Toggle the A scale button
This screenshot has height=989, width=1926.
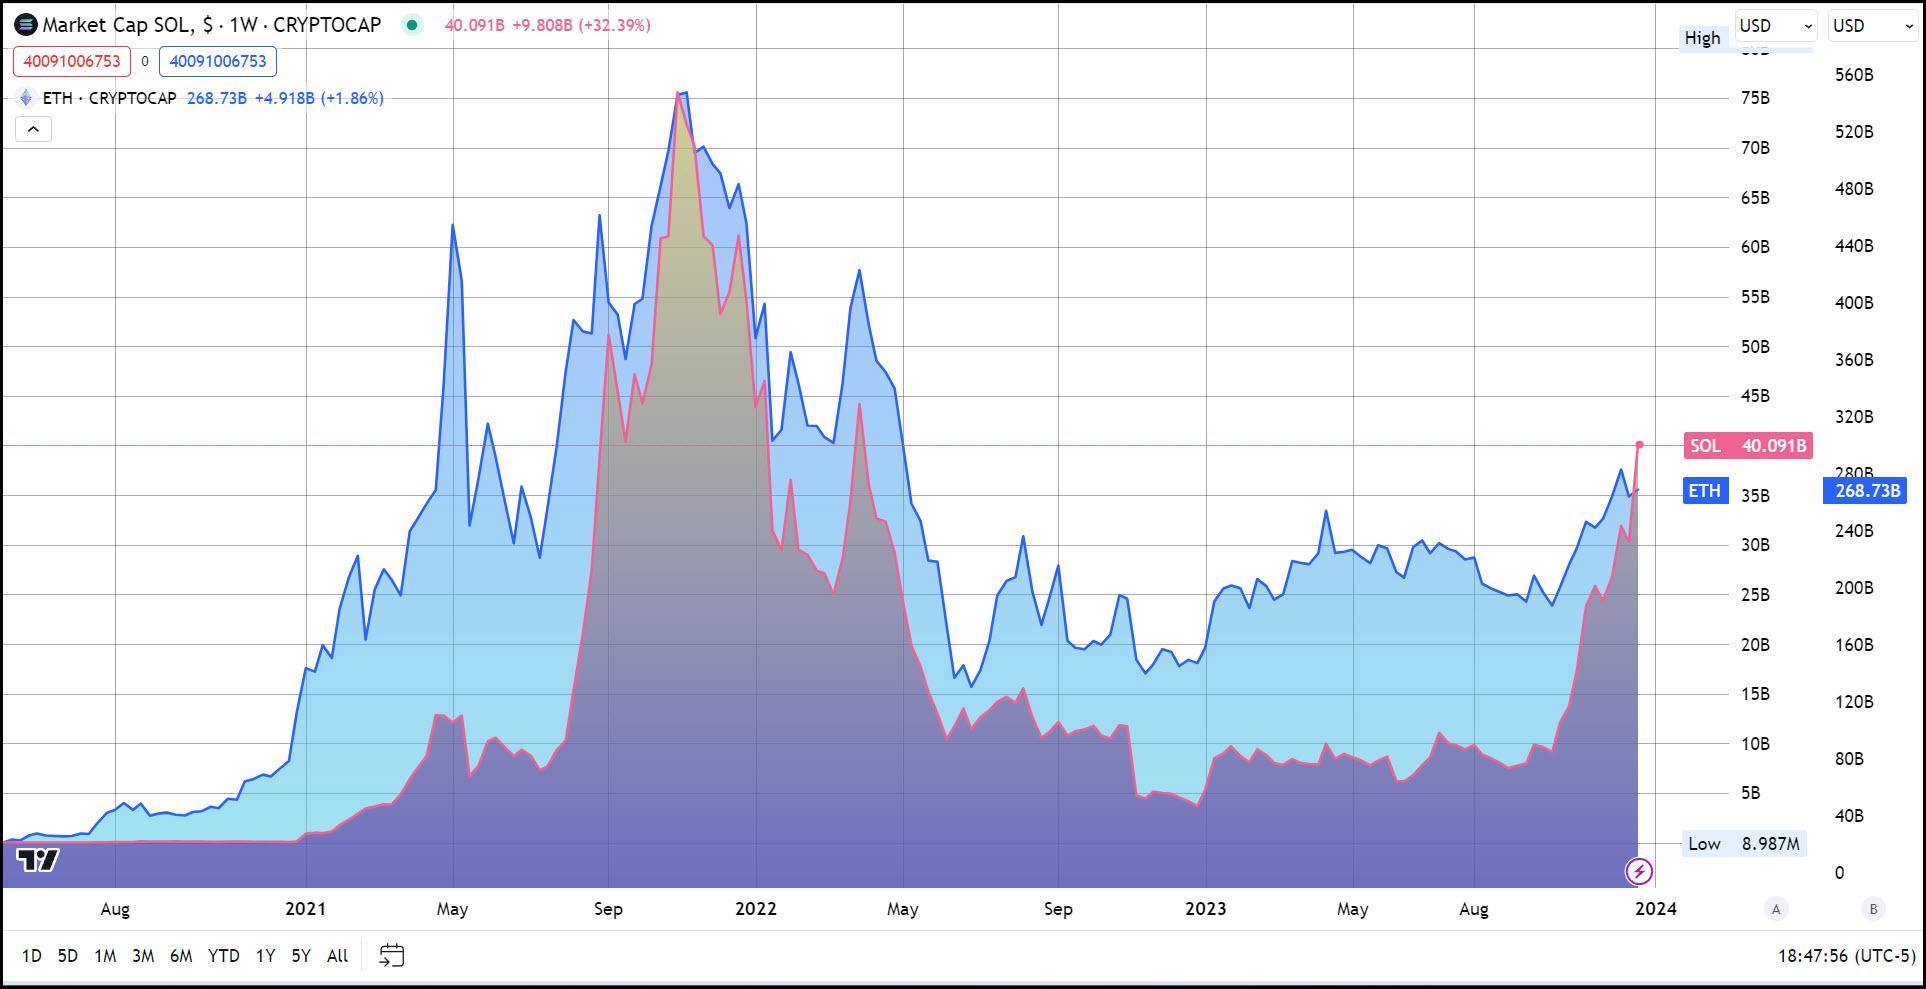point(1776,909)
